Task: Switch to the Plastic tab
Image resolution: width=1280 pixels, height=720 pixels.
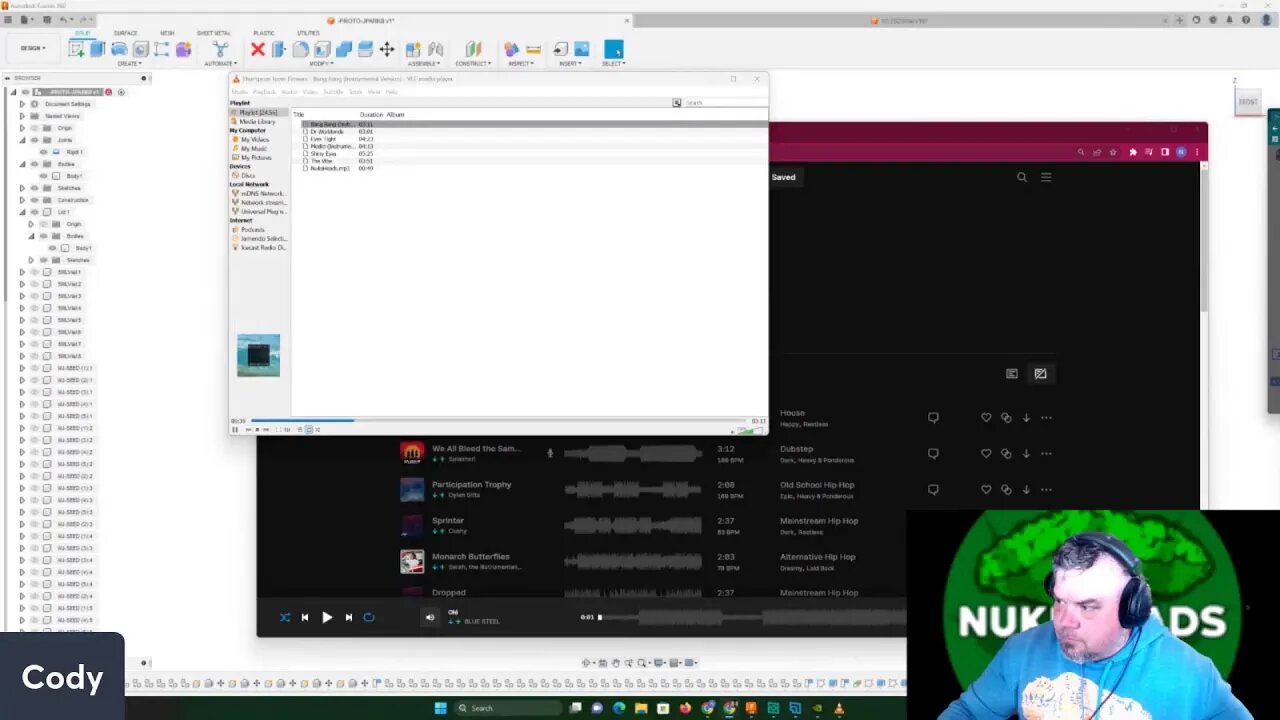Action: pos(263,33)
